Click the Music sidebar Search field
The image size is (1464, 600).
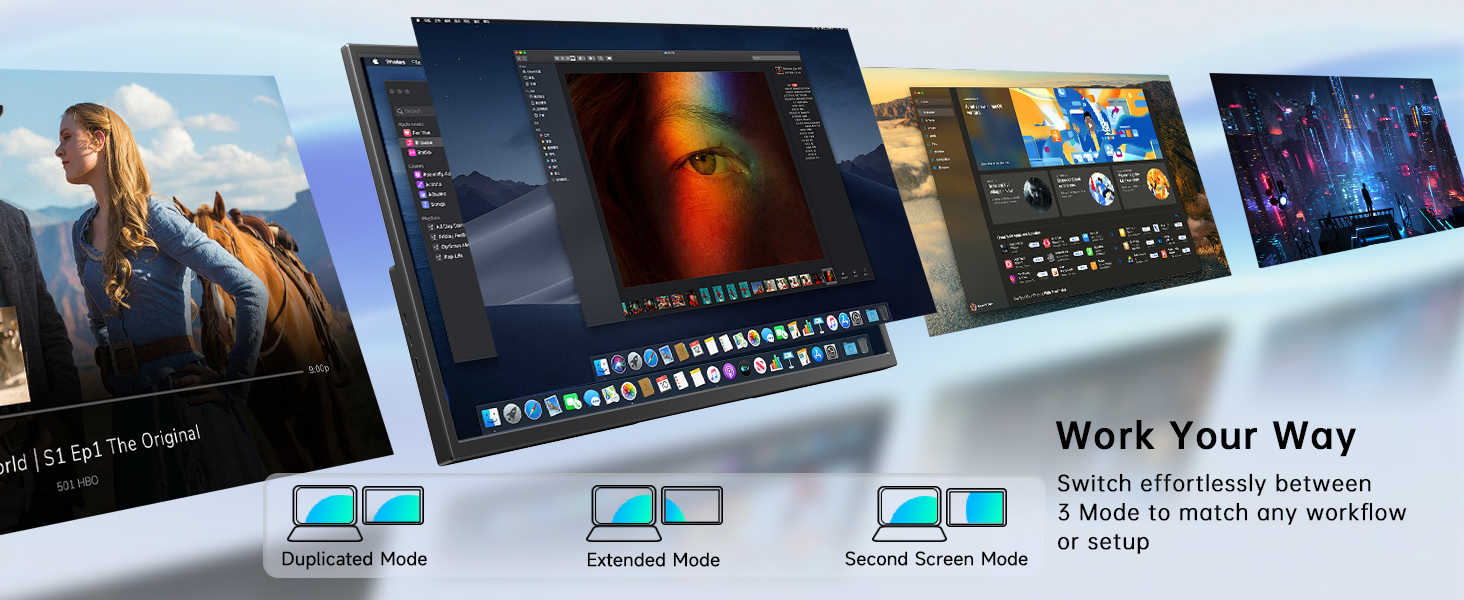414,111
